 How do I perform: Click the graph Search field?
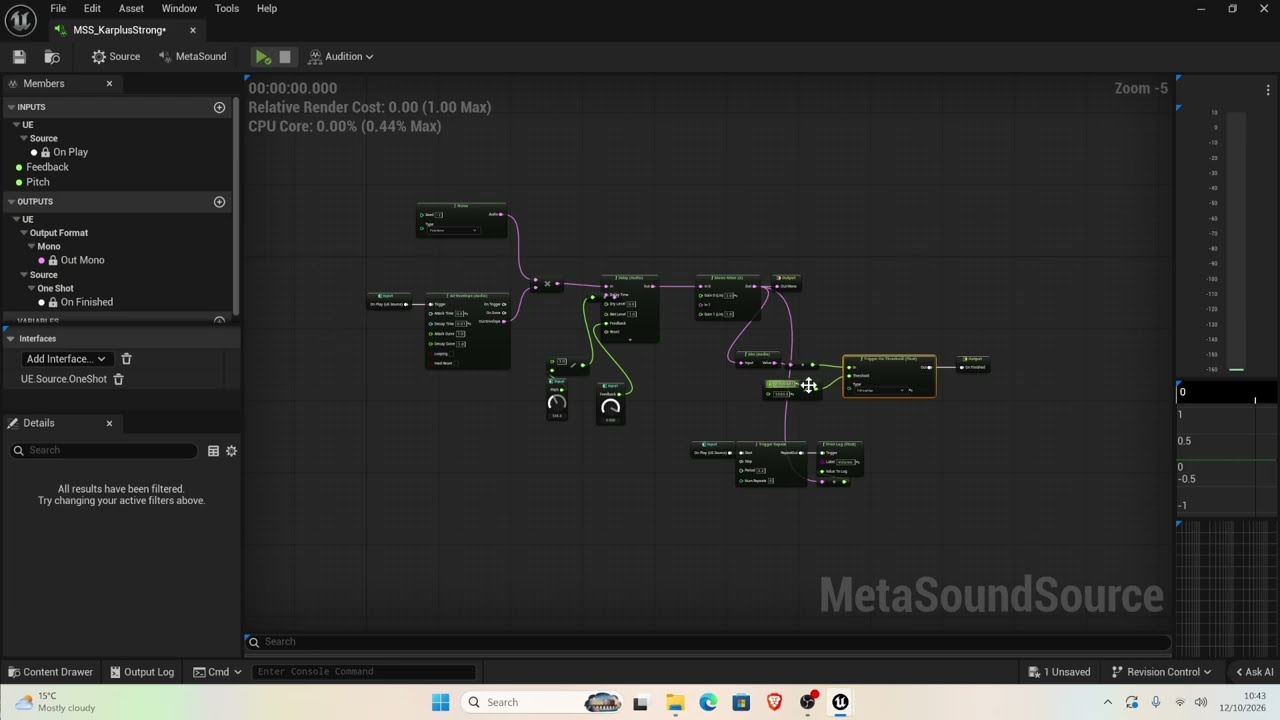[x=708, y=642]
